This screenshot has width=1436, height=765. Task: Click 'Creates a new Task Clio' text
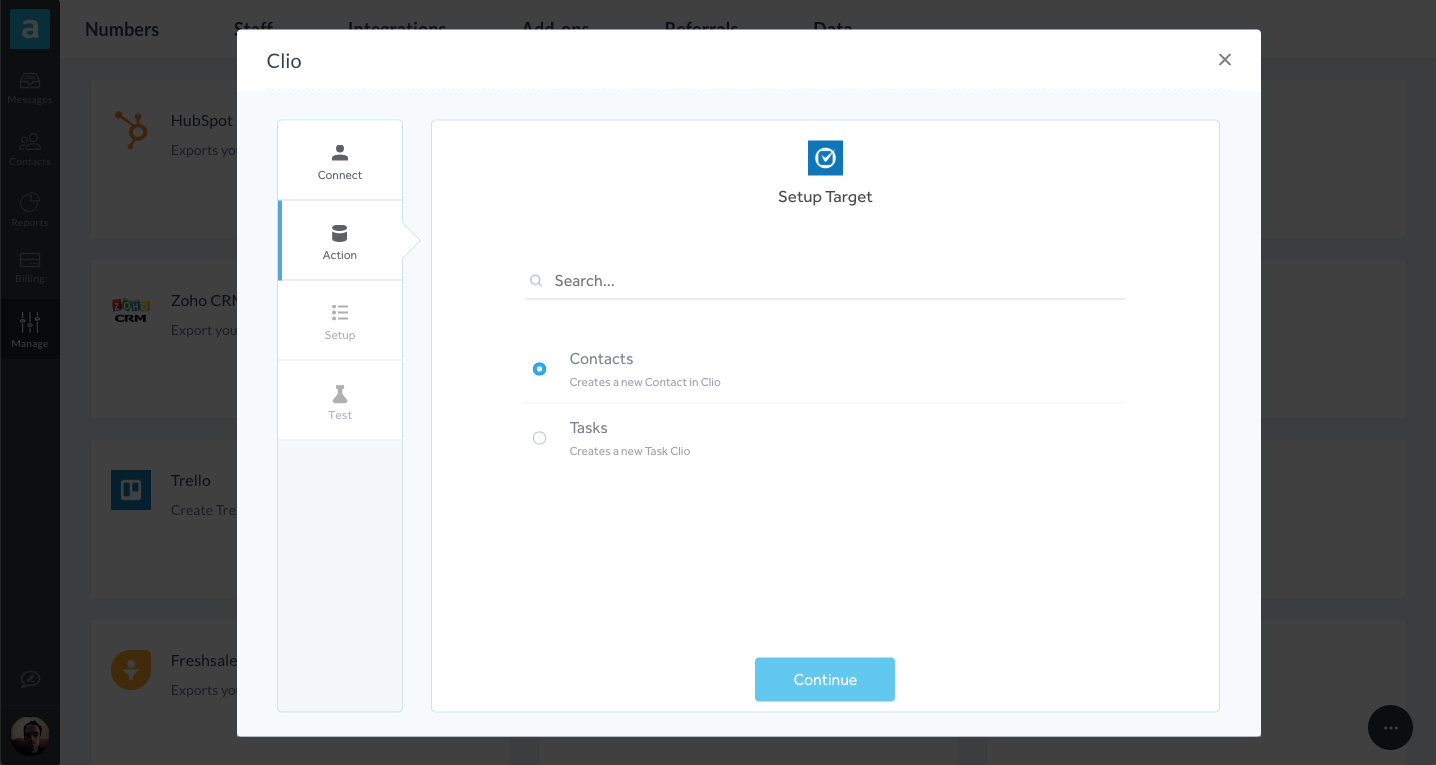pyautogui.click(x=630, y=451)
